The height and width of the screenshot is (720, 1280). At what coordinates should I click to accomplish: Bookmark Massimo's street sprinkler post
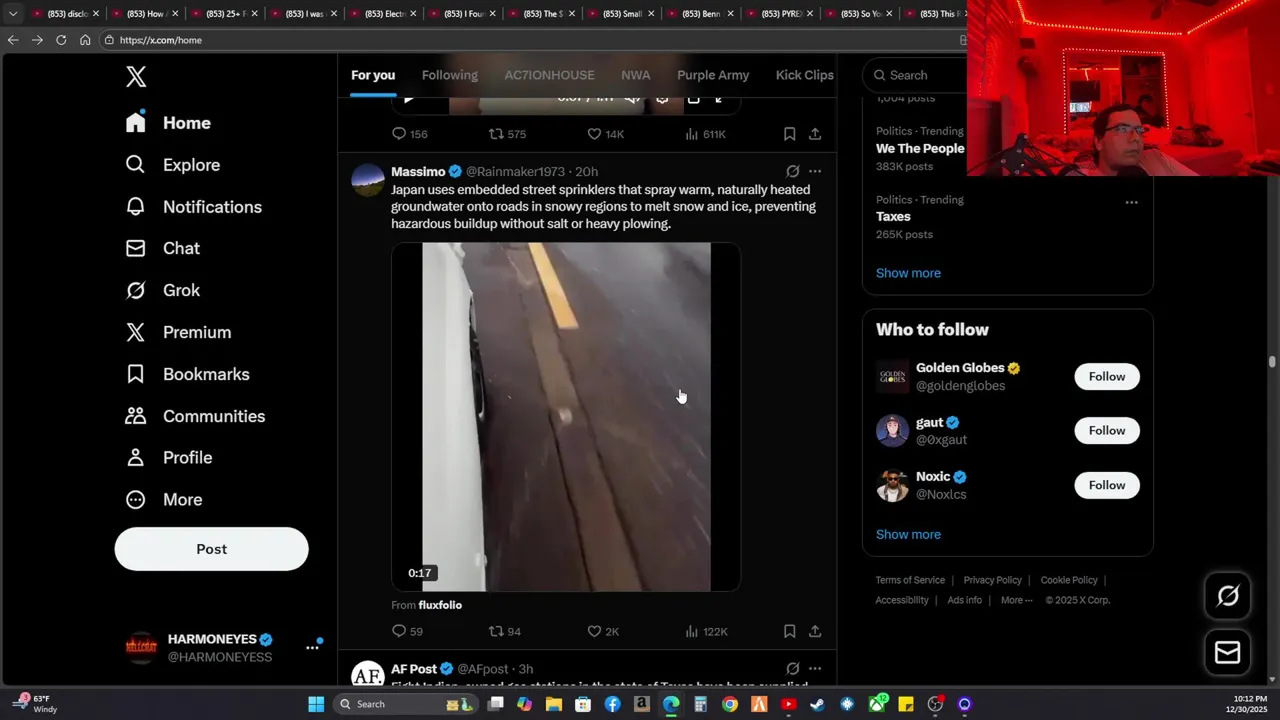pyautogui.click(x=789, y=631)
